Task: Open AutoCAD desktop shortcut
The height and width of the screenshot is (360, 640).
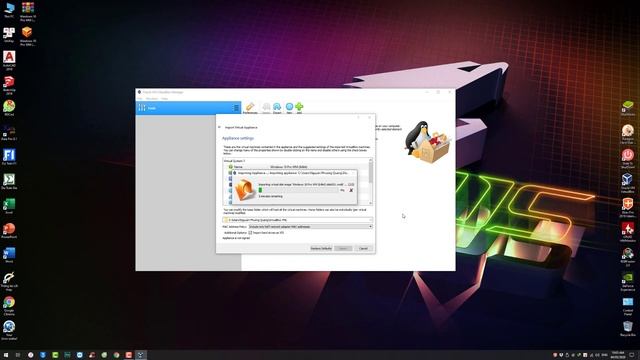Action: 9,60
